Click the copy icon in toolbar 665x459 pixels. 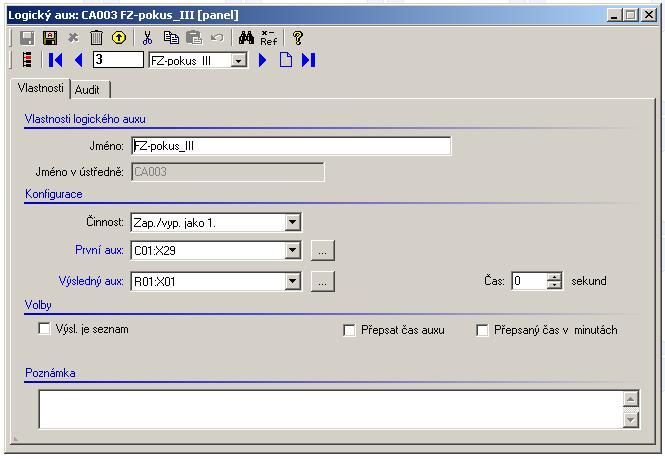pos(171,38)
